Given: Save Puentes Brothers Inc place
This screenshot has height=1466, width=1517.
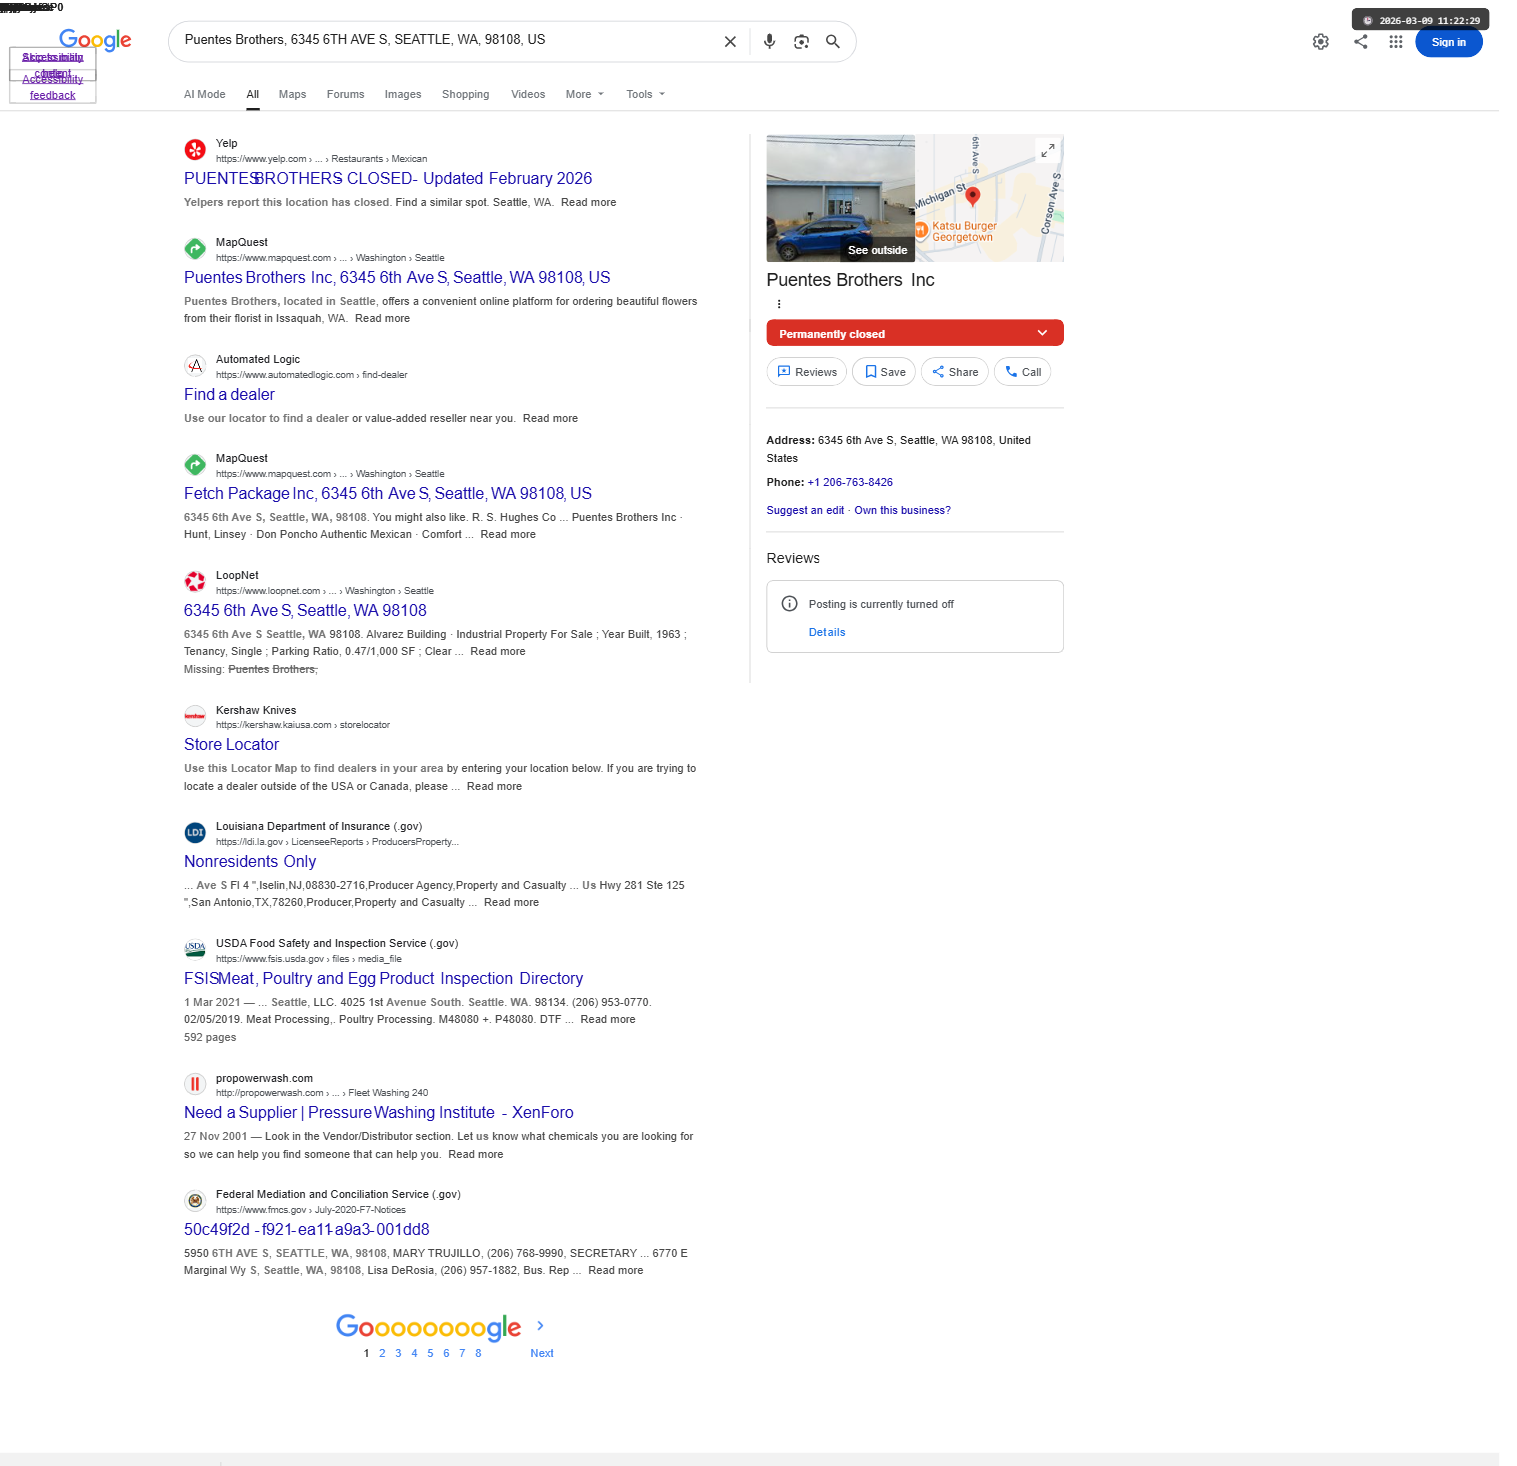Looking at the screenshot, I should tap(885, 372).
